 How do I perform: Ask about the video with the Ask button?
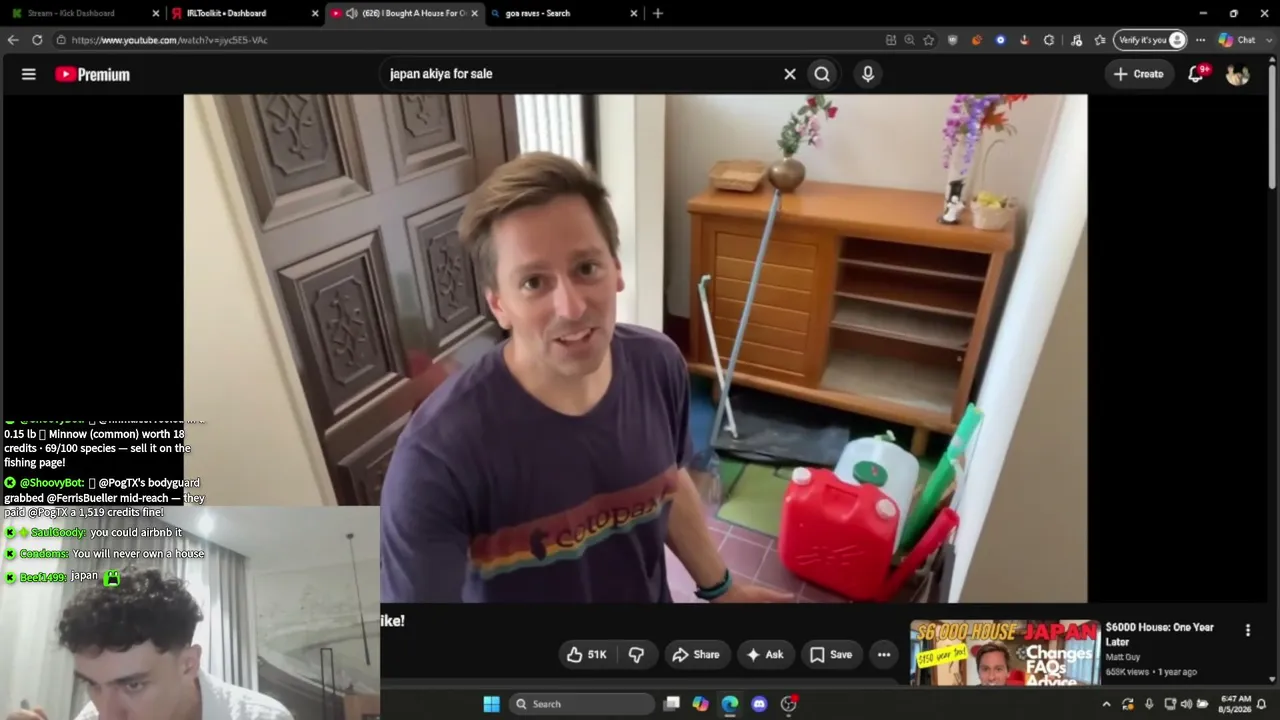pyautogui.click(x=764, y=655)
